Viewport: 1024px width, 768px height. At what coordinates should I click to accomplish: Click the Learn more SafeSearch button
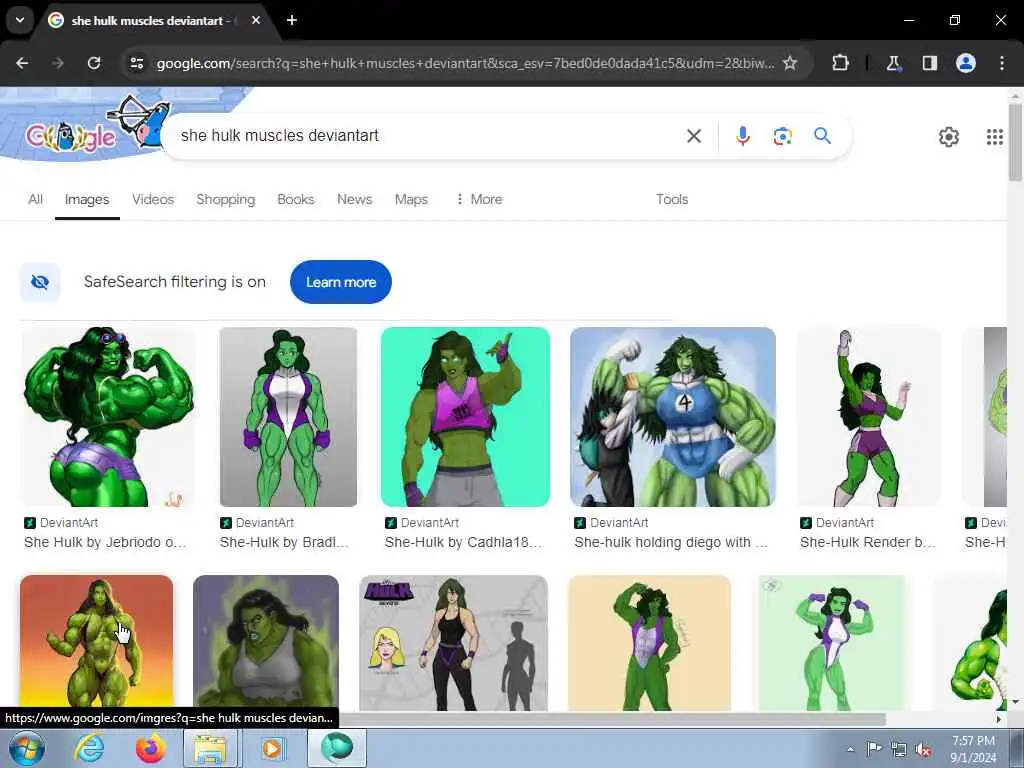click(341, 282)
